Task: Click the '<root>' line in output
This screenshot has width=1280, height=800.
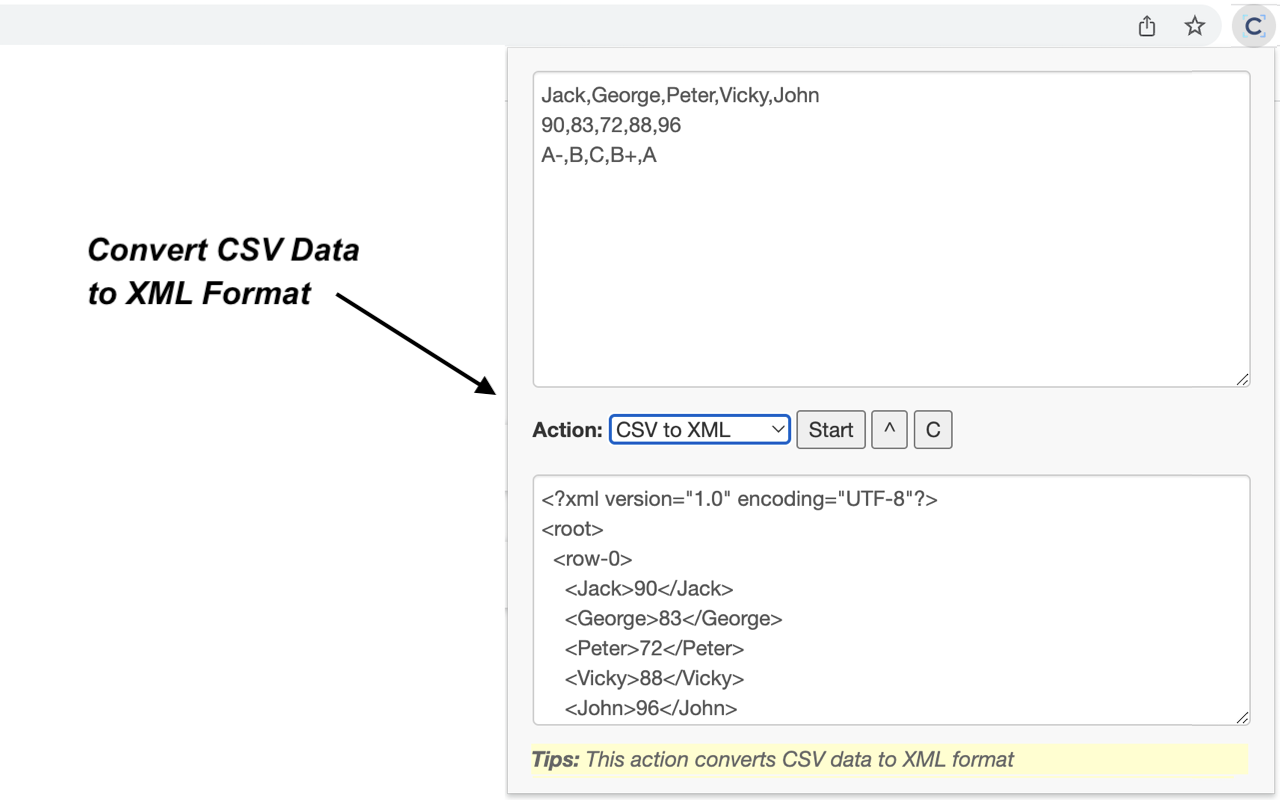Action: click(x=572, y=529)
